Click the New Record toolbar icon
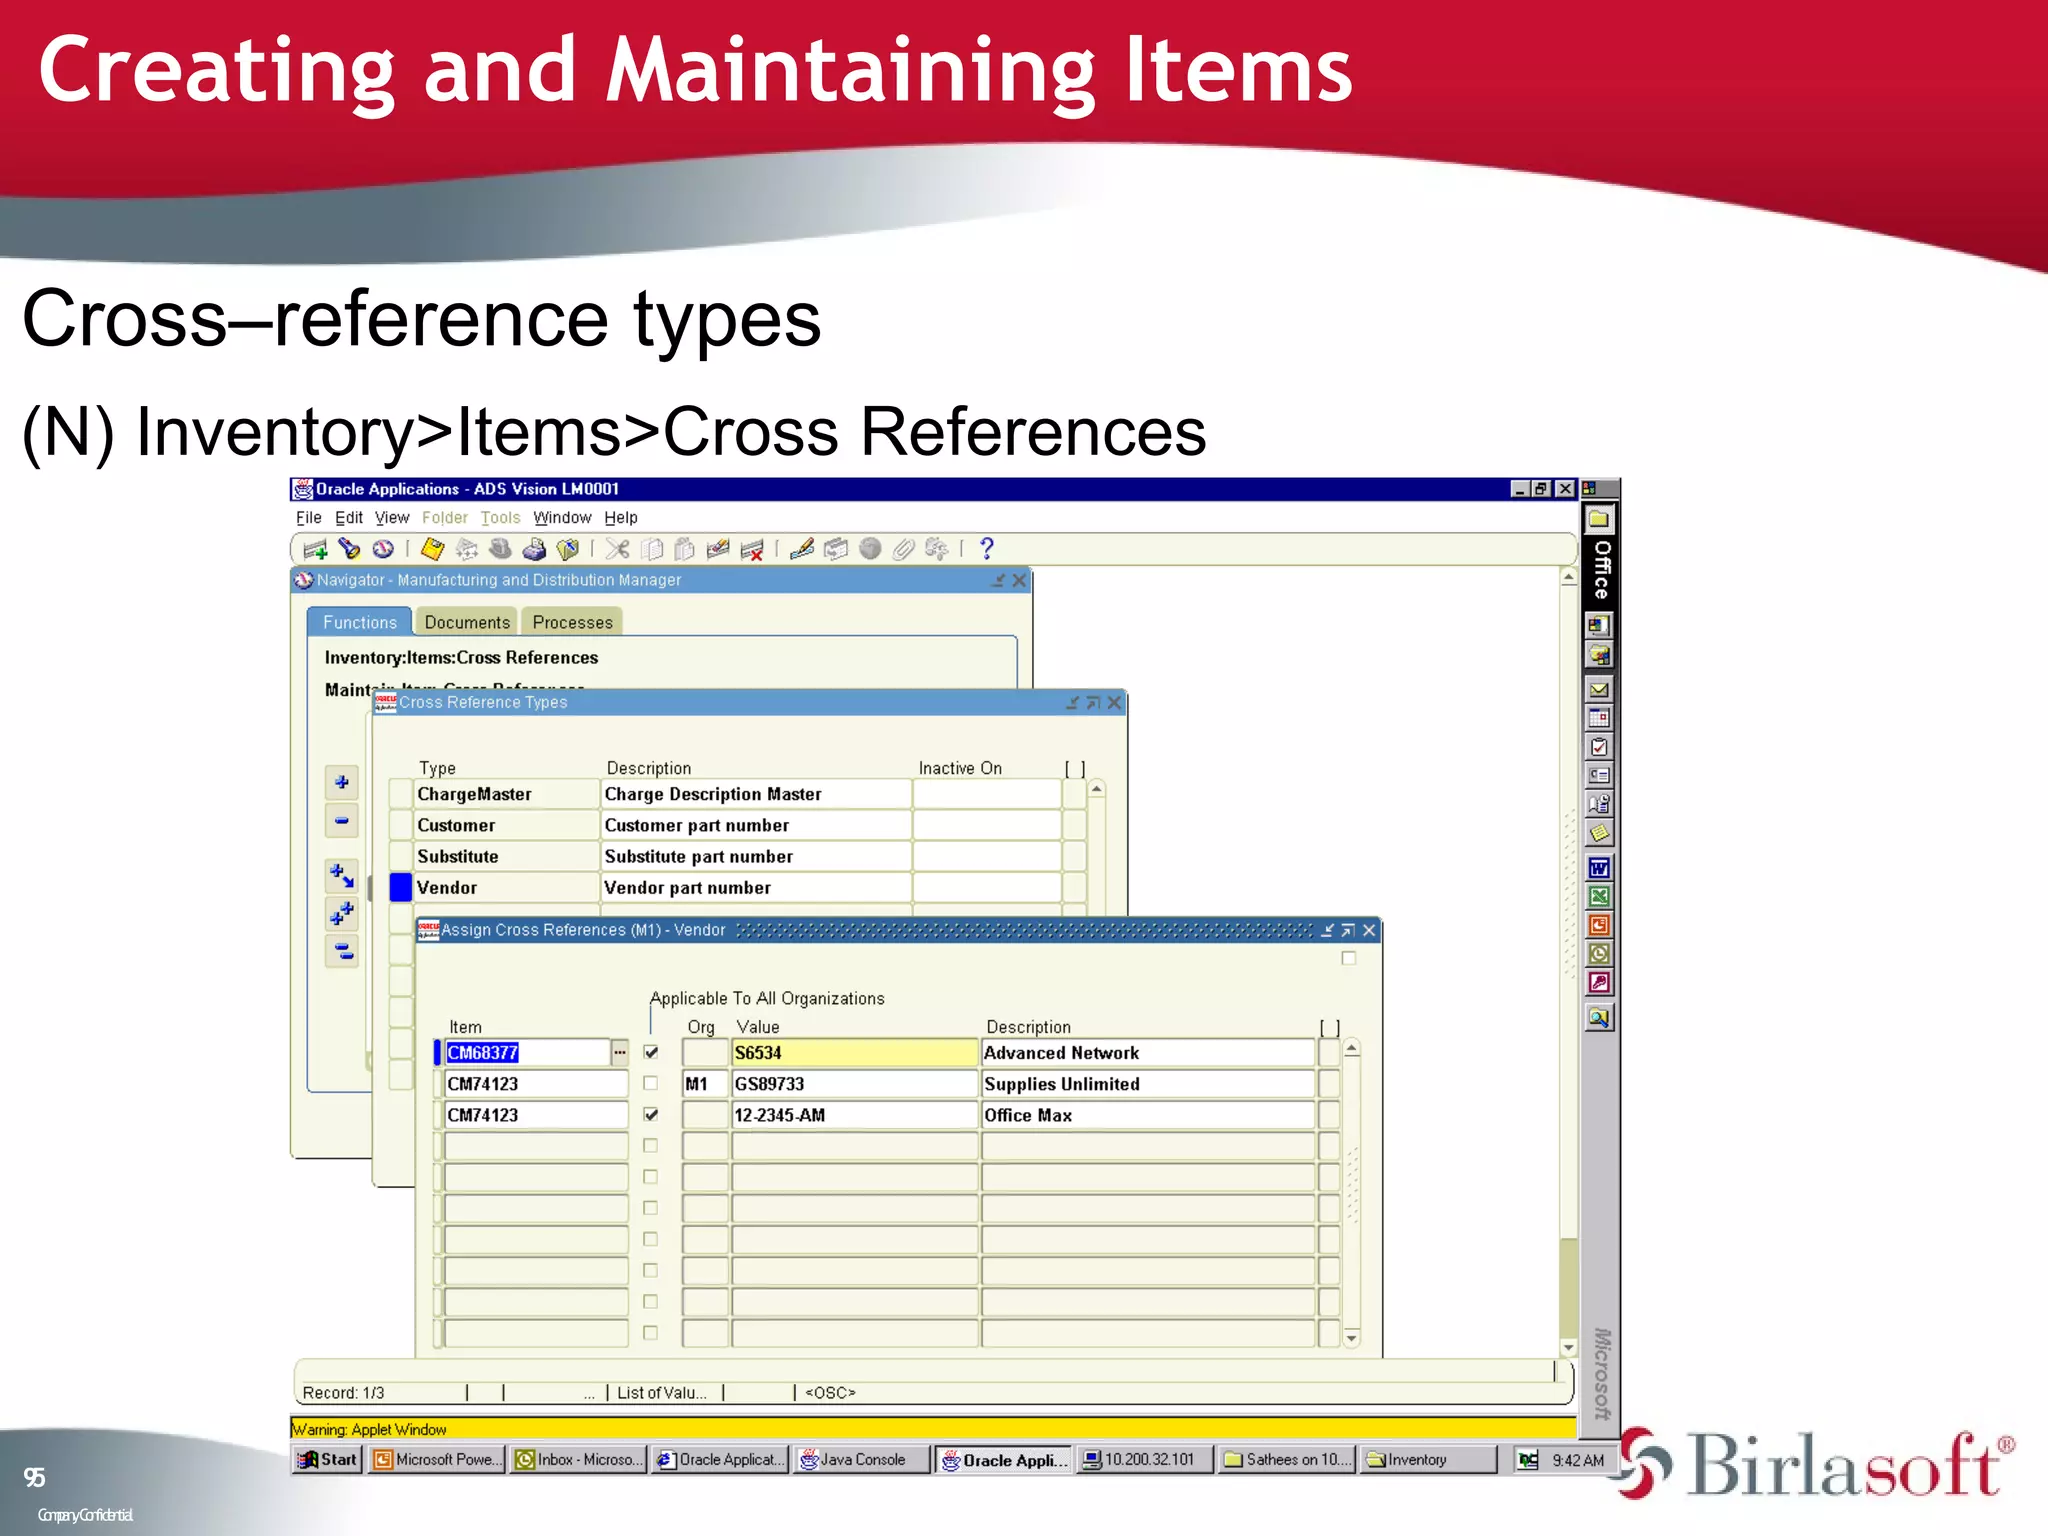This screenshot has width=2048, height=1536. coord(315,549)
